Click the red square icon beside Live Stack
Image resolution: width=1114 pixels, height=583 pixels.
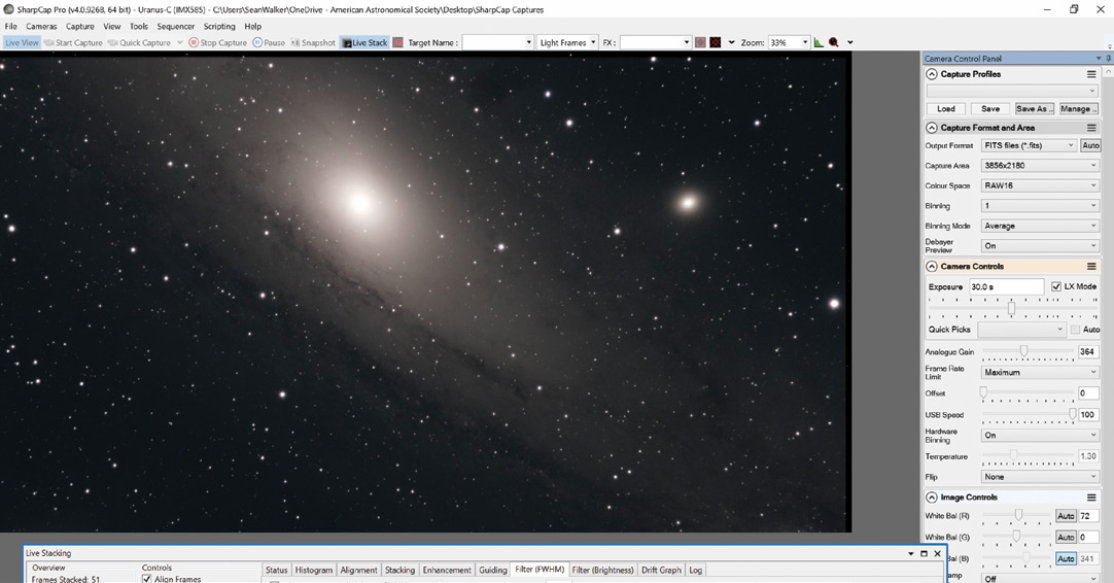click(398, 43)
